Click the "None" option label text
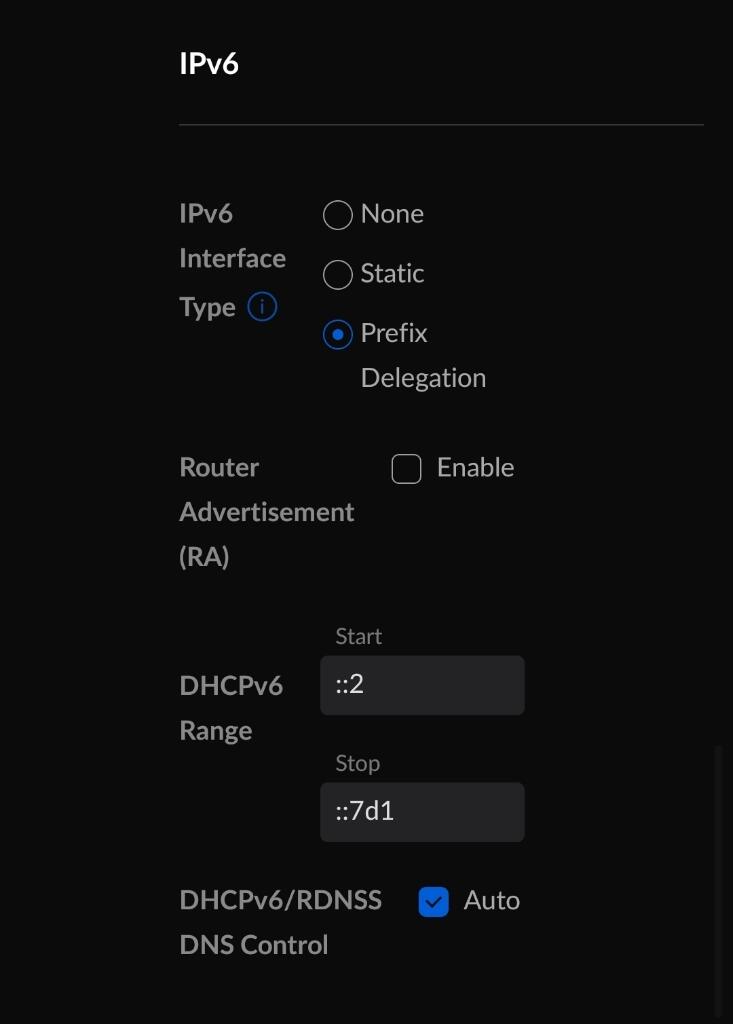The width and height of the screenshot is (733, 1024). click(x=392, y=214)
